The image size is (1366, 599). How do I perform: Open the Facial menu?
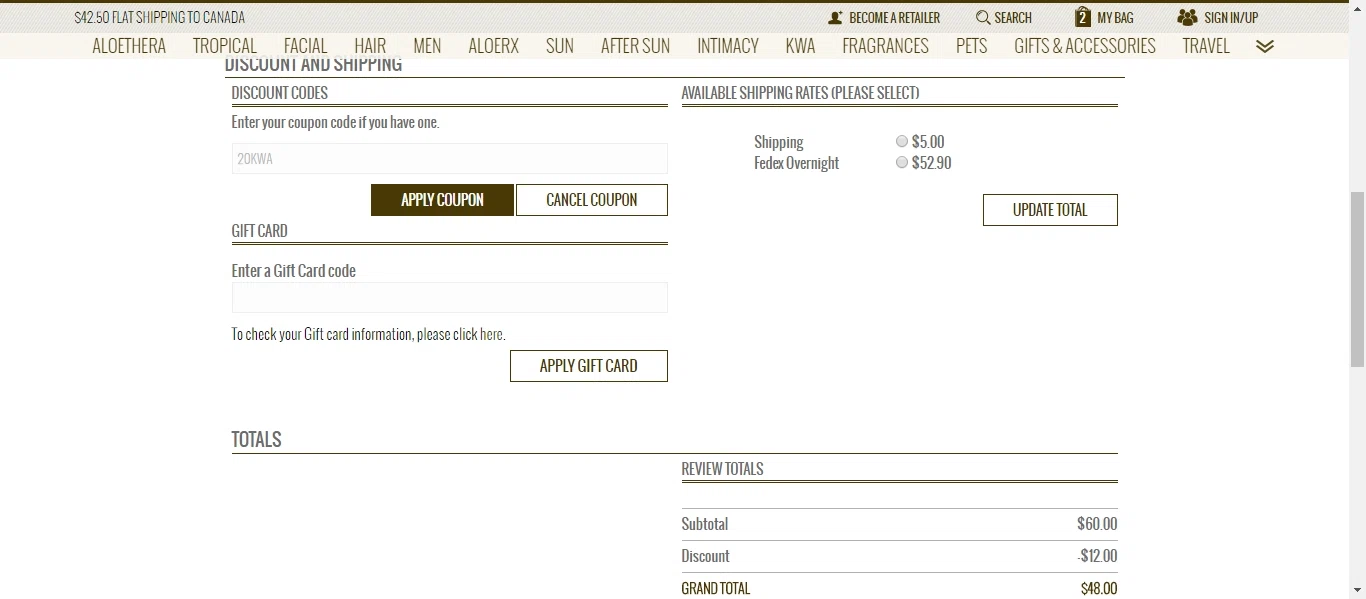(305, 46)
